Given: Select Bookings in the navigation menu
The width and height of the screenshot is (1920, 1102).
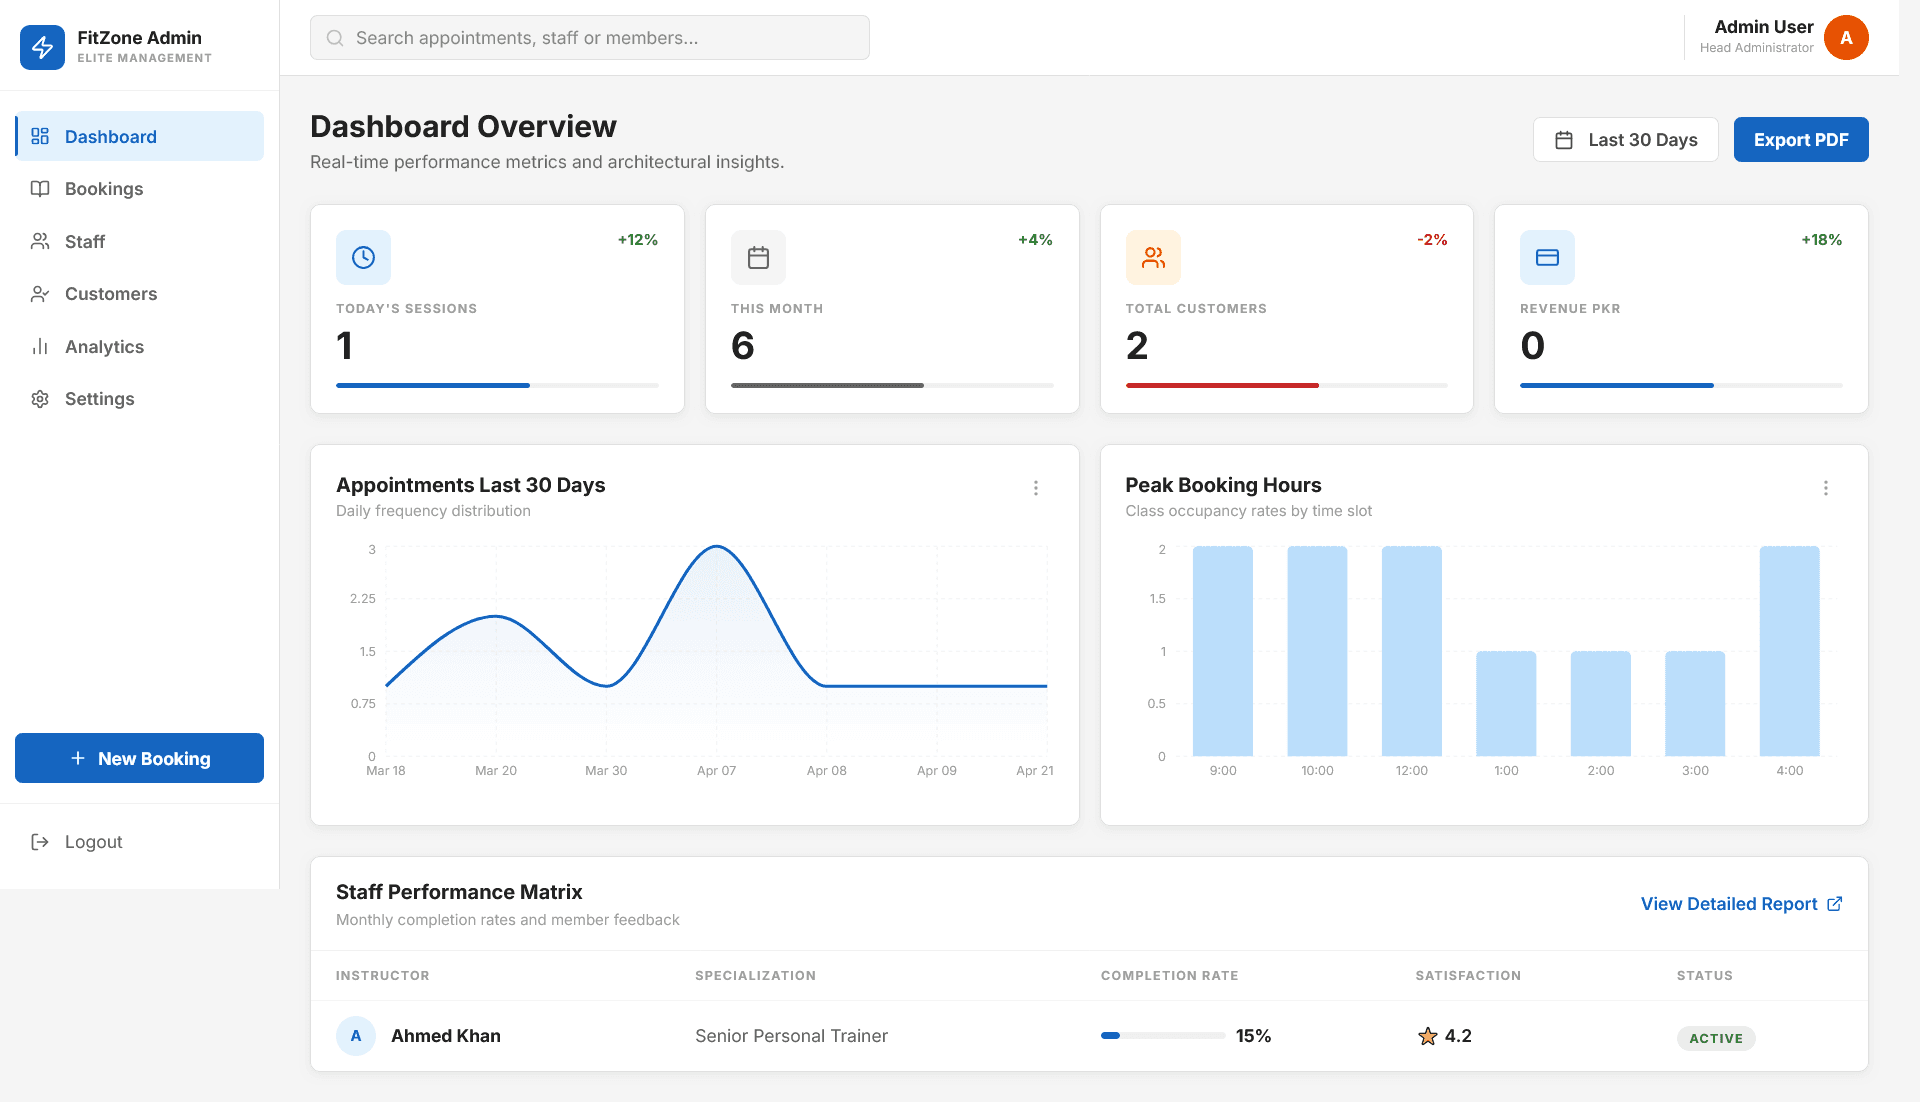Looking at the screenshot, I should coord(104,189).
